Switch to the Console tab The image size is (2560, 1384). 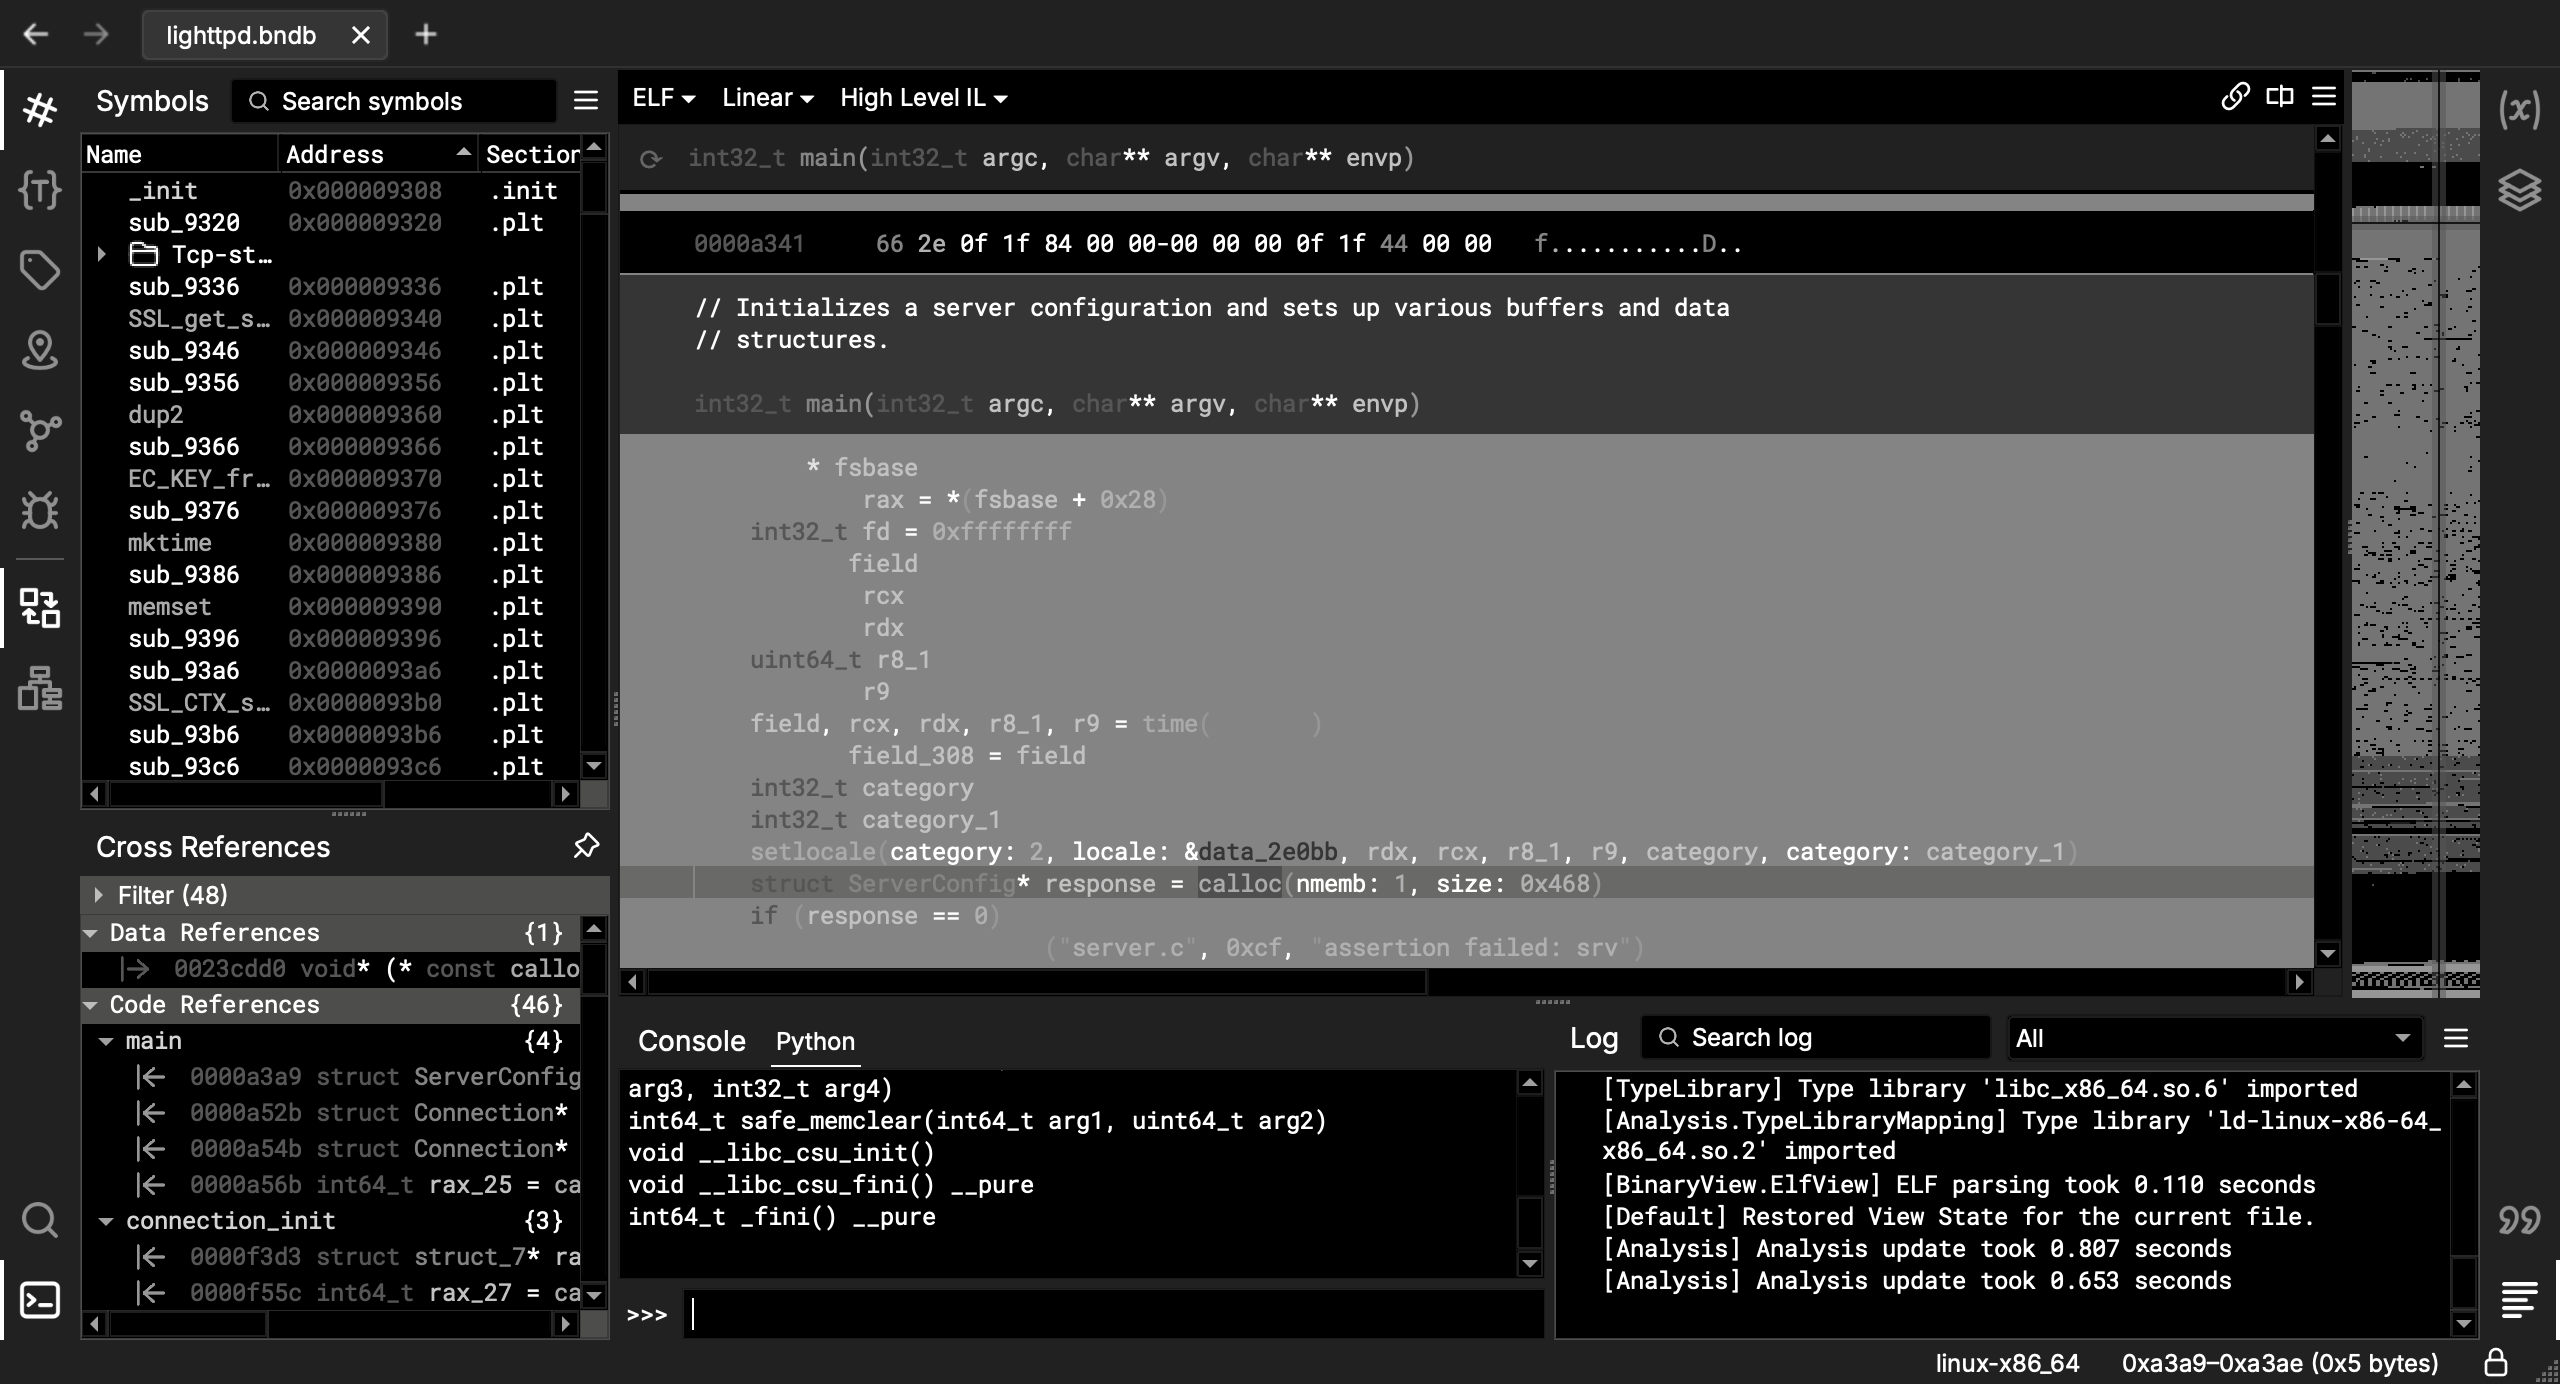tap(690, 1040)
